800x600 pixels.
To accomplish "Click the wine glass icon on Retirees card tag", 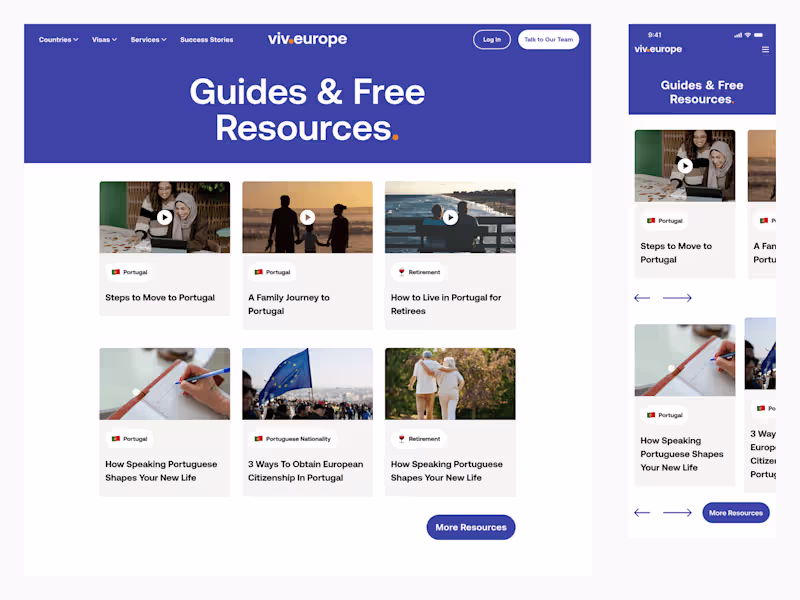I will (402, 272).
